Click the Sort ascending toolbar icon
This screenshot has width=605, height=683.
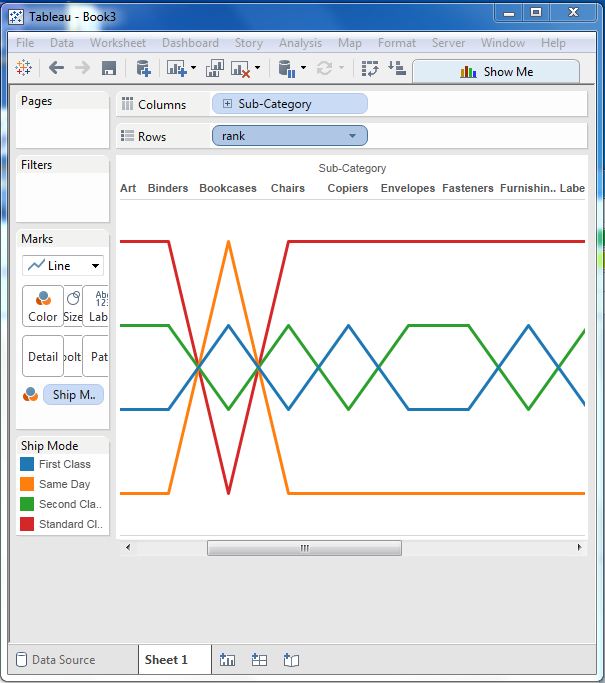(x=397, y=68)
